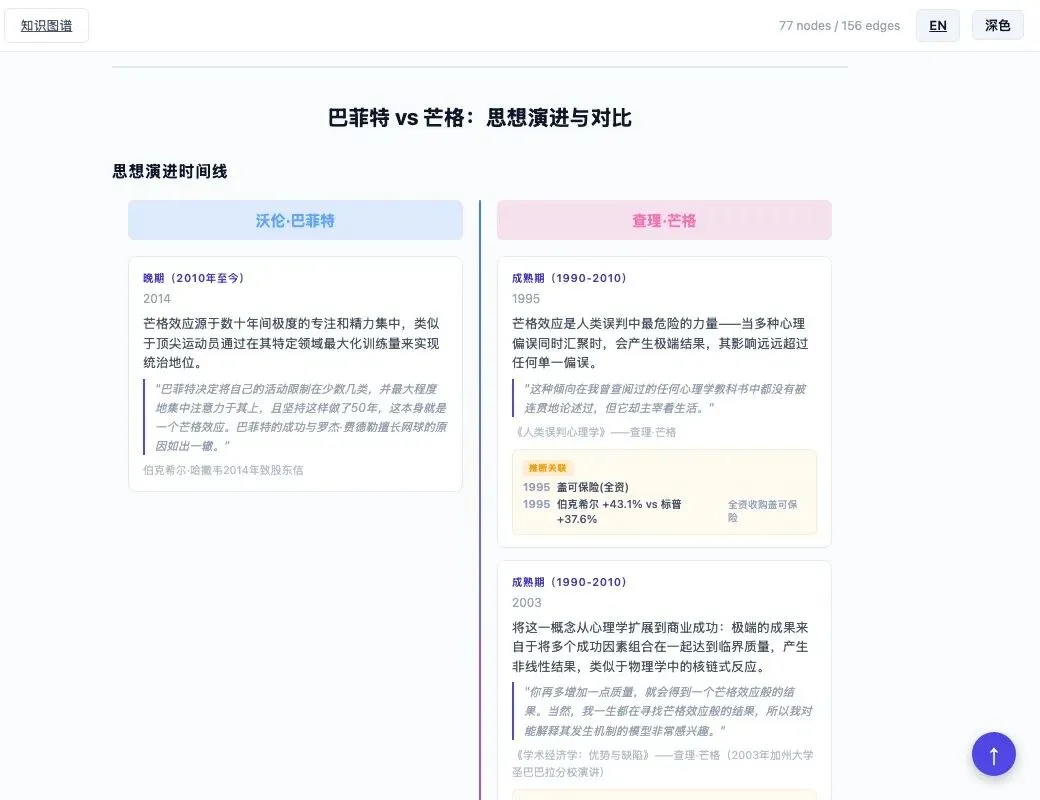Click the paragraph beginning 将这一概念从心理学扩展

(x=661, y=647)
